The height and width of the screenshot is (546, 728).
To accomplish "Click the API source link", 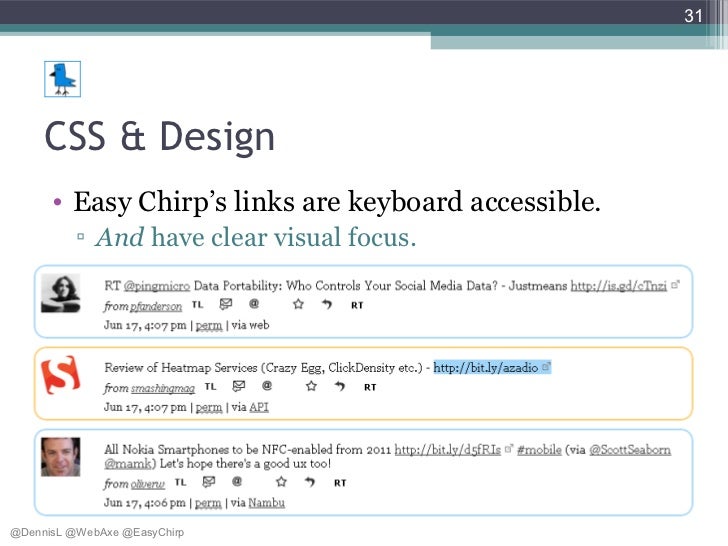I will tap(259, 407).
